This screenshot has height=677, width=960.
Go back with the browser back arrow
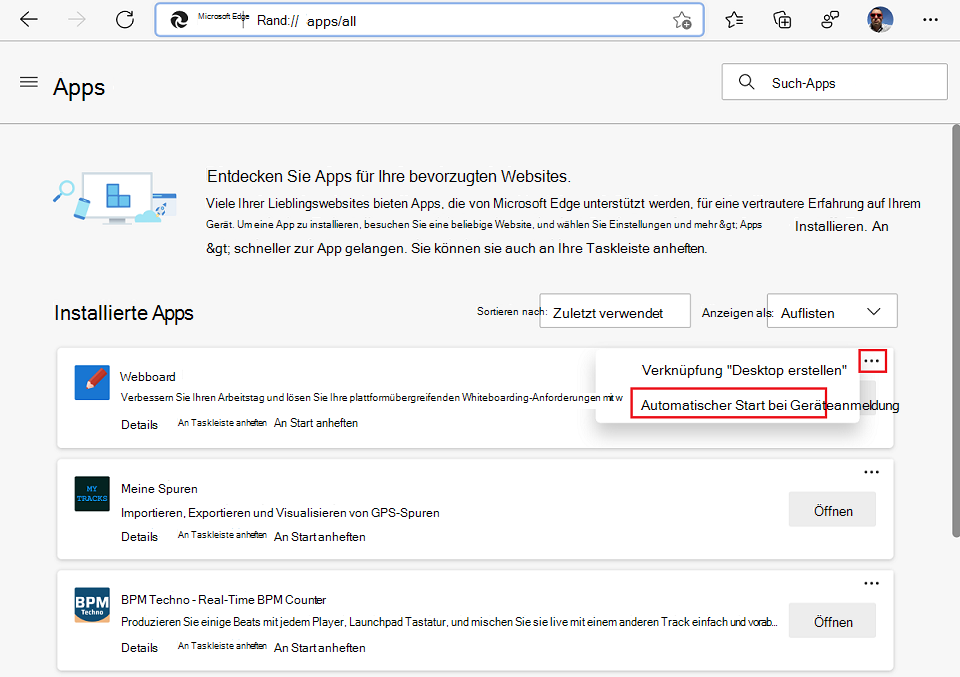(29, 20)
